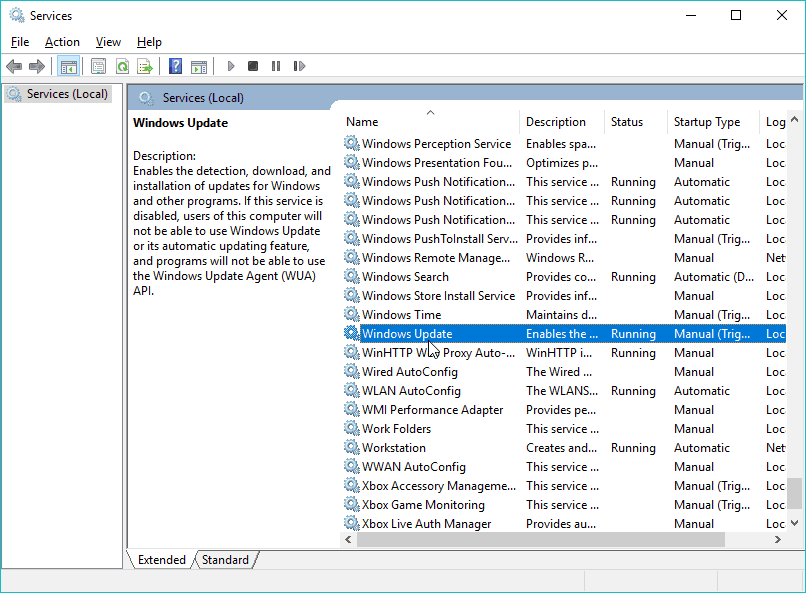Click gear icon of Windows Update row

tap(352, 333)
